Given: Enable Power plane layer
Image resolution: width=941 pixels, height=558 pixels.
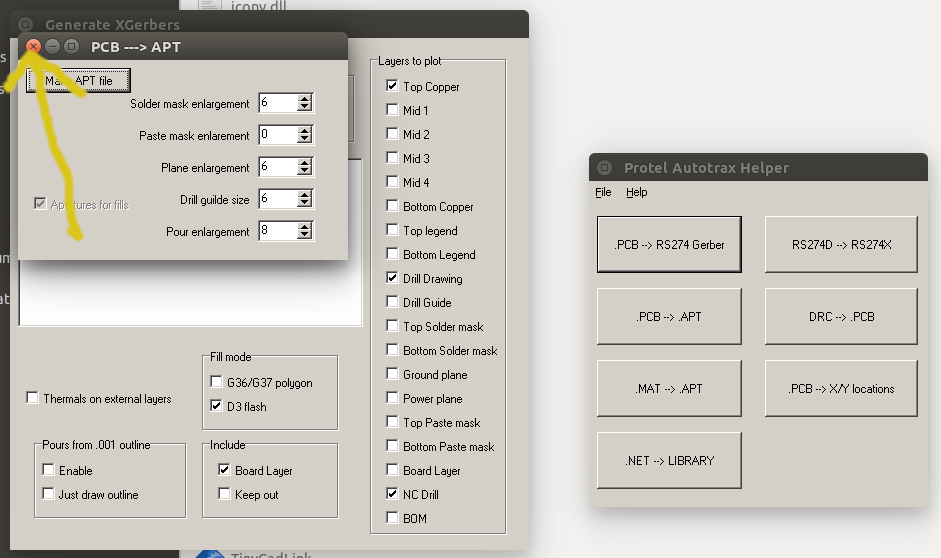Looking at the screenshot, I should click(392, 398).
